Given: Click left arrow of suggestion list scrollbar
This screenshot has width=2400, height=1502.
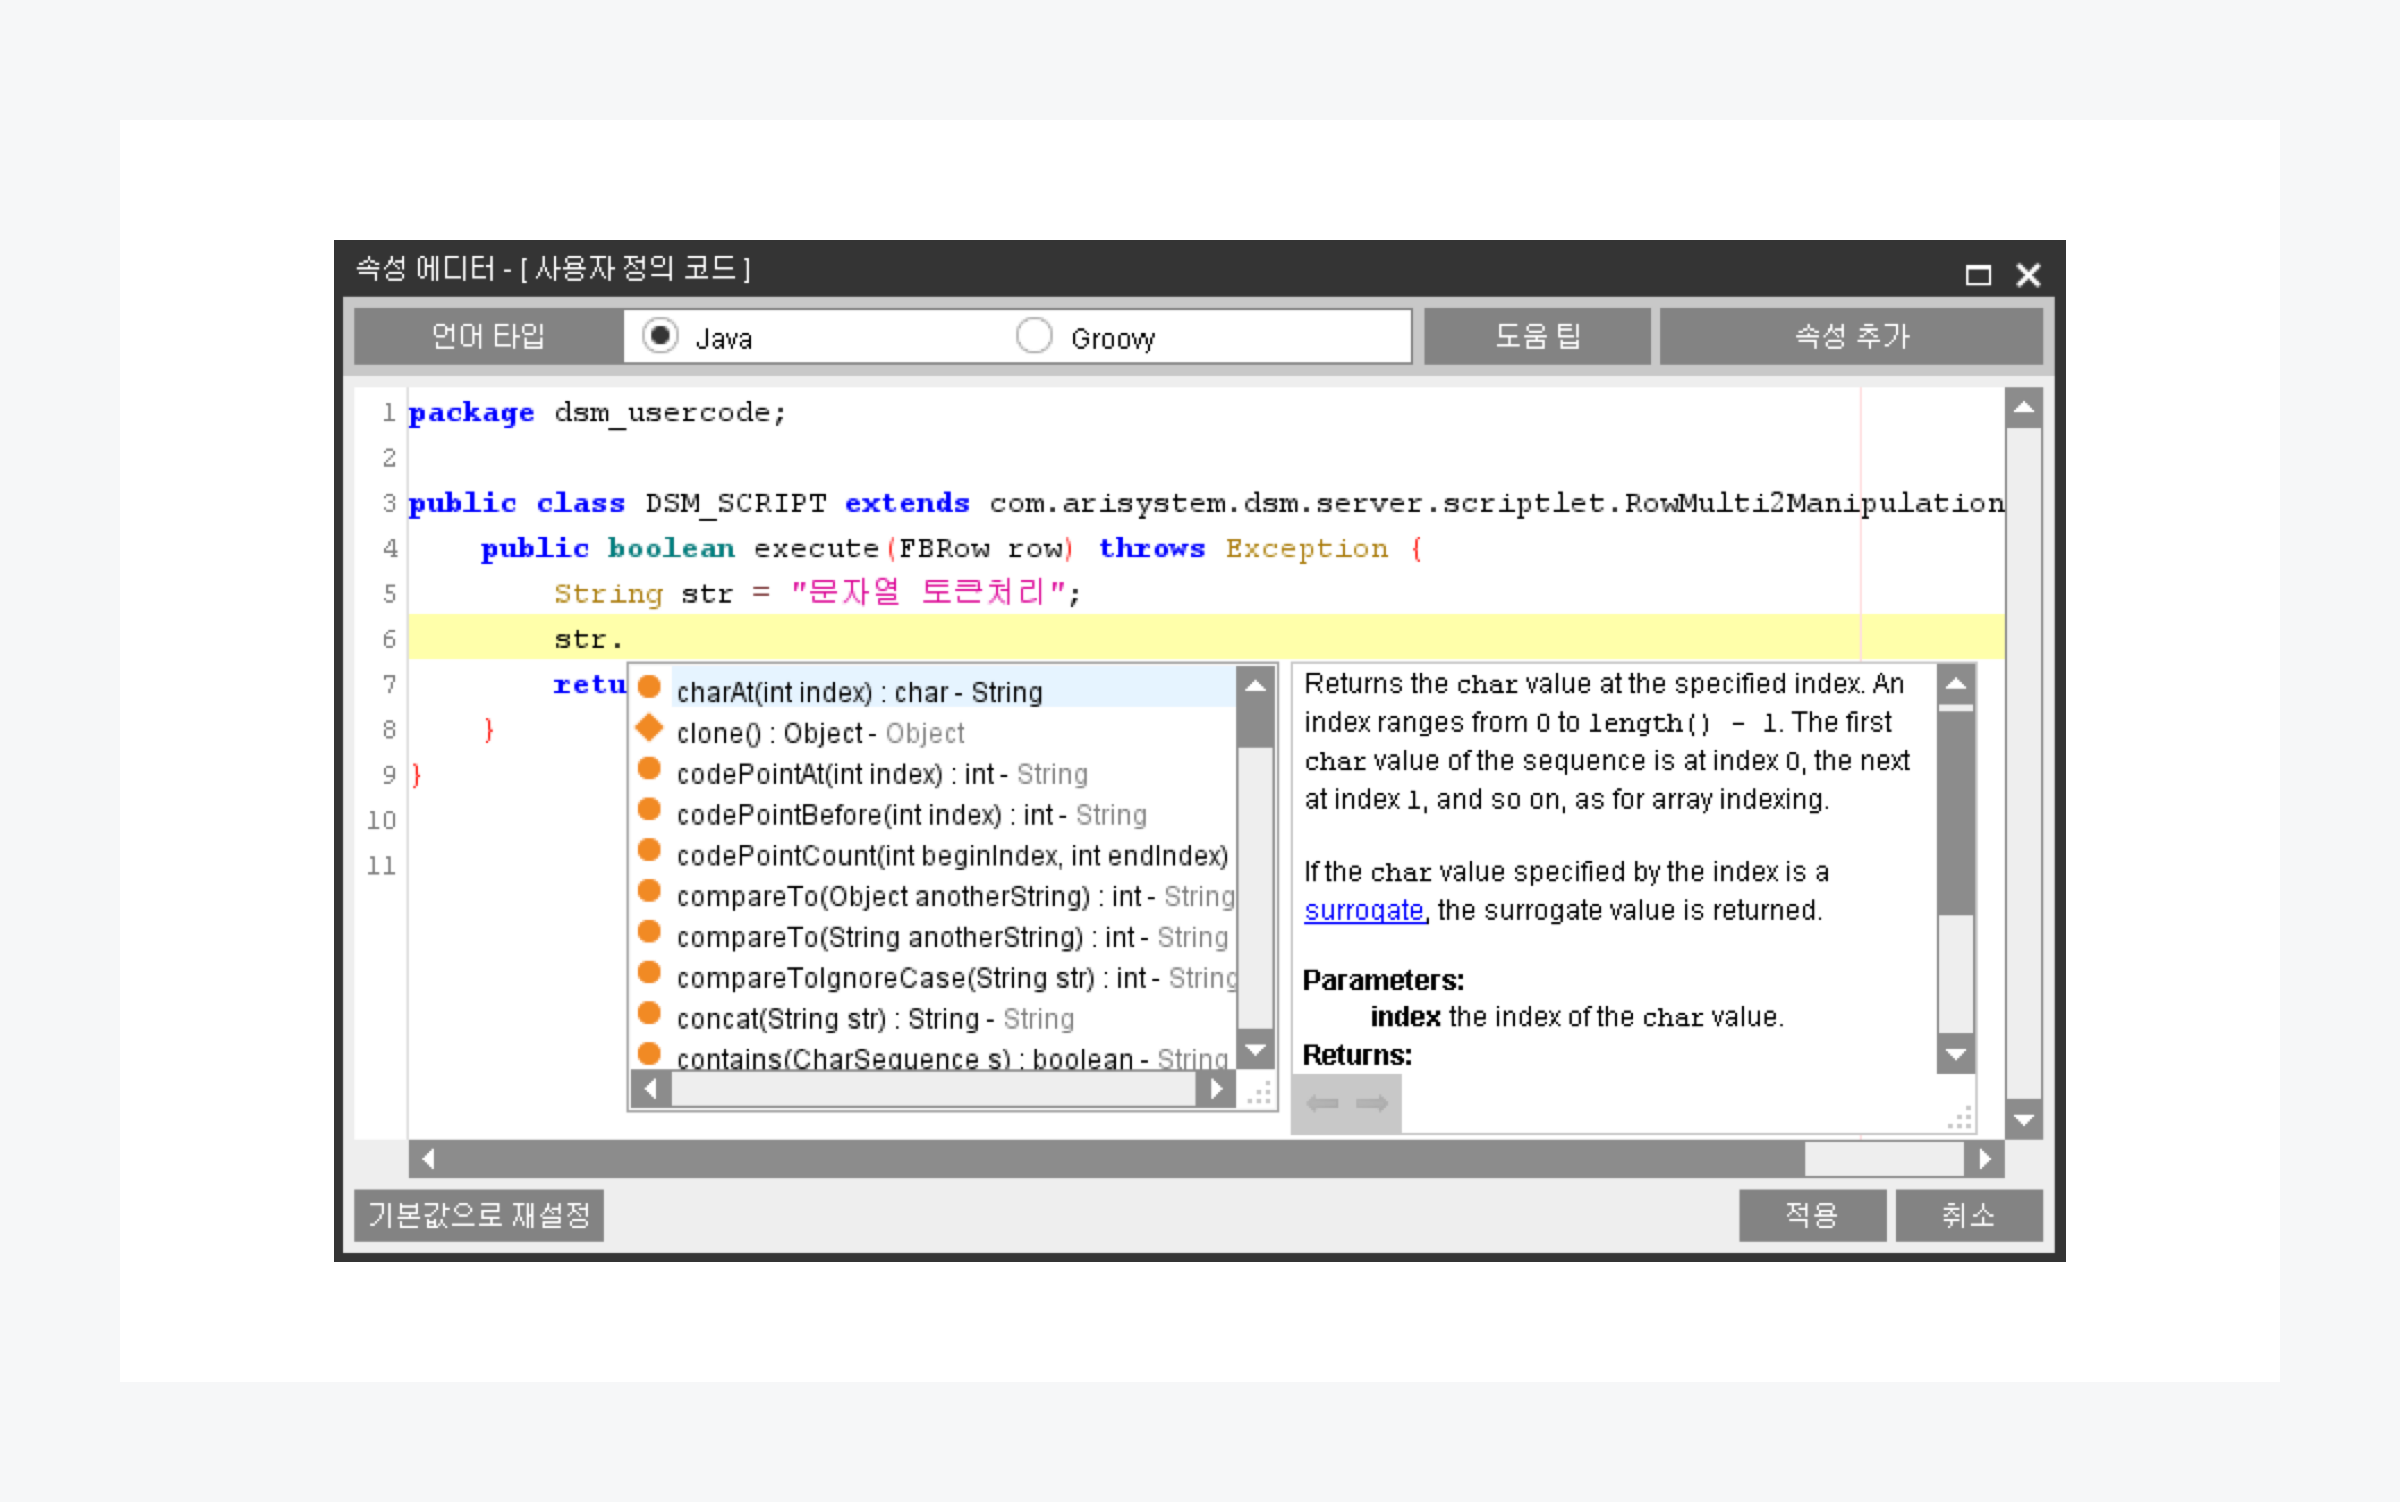Looking at the screenshot, I should [x=652, y=1089].
